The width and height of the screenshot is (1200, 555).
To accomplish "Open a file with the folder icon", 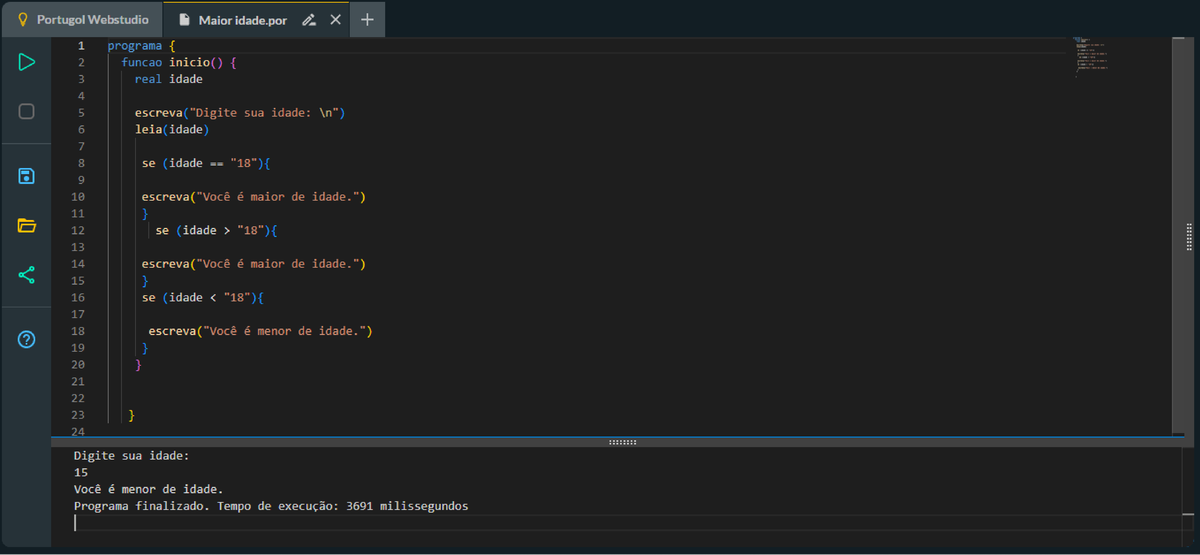I will tap(27, 225).
